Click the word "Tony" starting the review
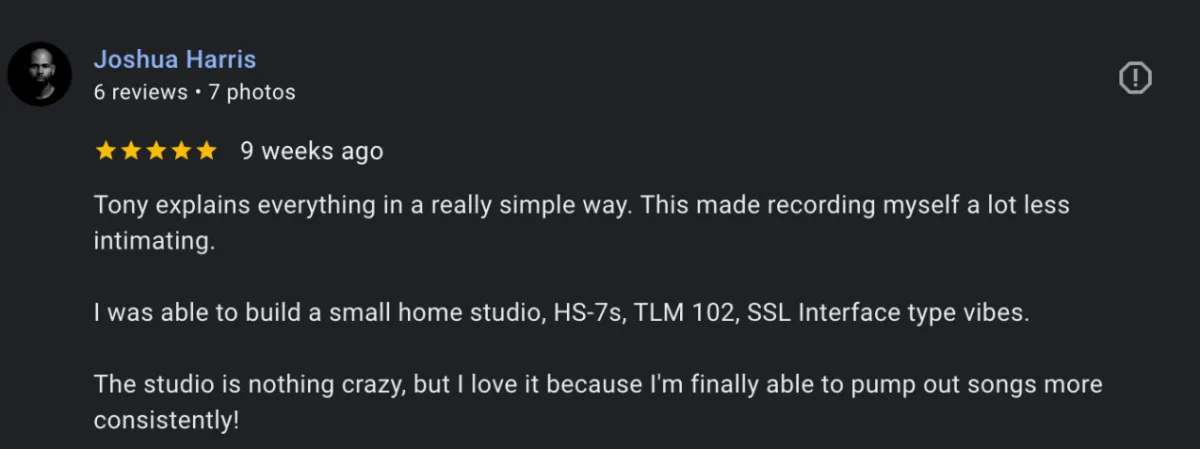 pos(118,205)
